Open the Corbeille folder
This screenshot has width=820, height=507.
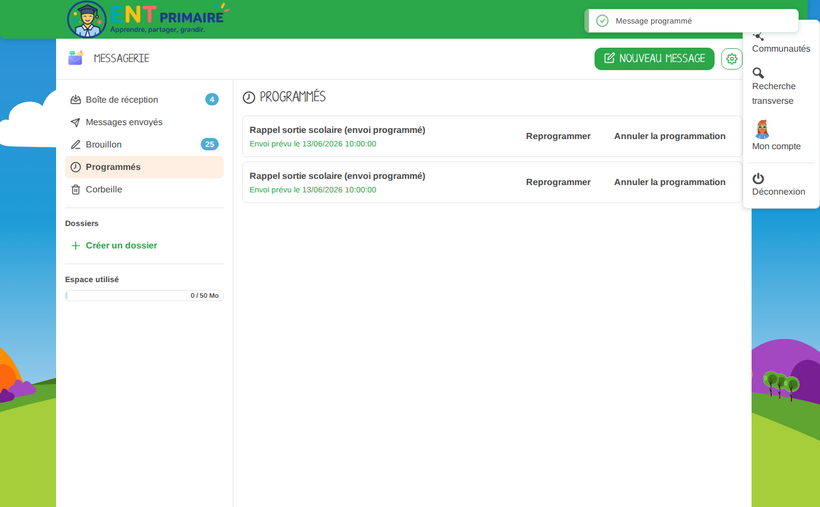[144, 189]
